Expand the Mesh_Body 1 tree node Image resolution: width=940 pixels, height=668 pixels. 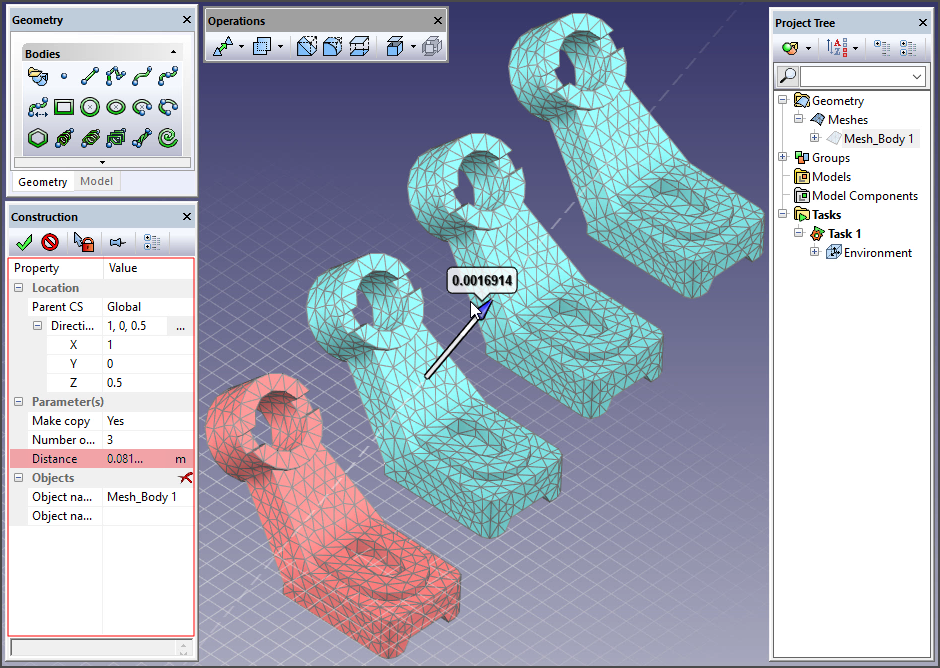tap(814, 139)
